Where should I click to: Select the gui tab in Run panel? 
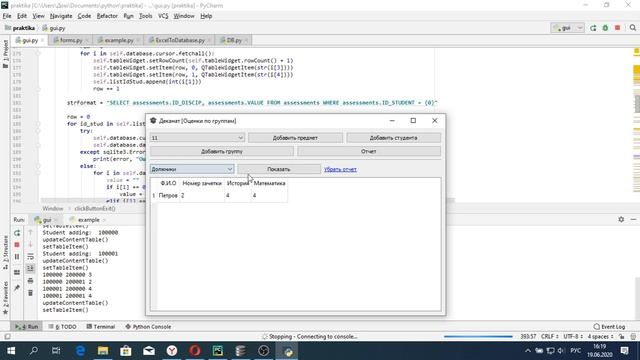(x=46, y=220)
